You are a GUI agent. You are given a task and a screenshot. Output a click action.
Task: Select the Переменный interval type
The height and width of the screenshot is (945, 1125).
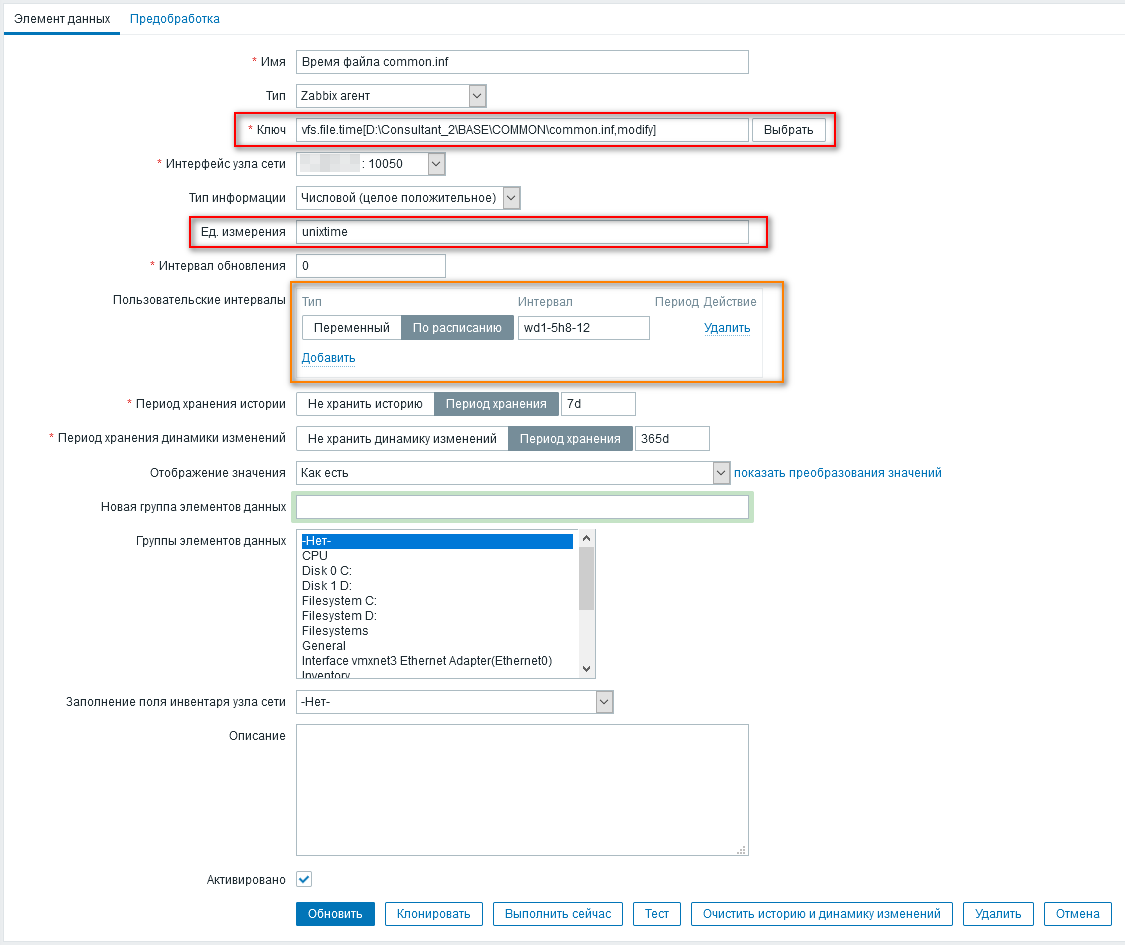coord(351,328)
